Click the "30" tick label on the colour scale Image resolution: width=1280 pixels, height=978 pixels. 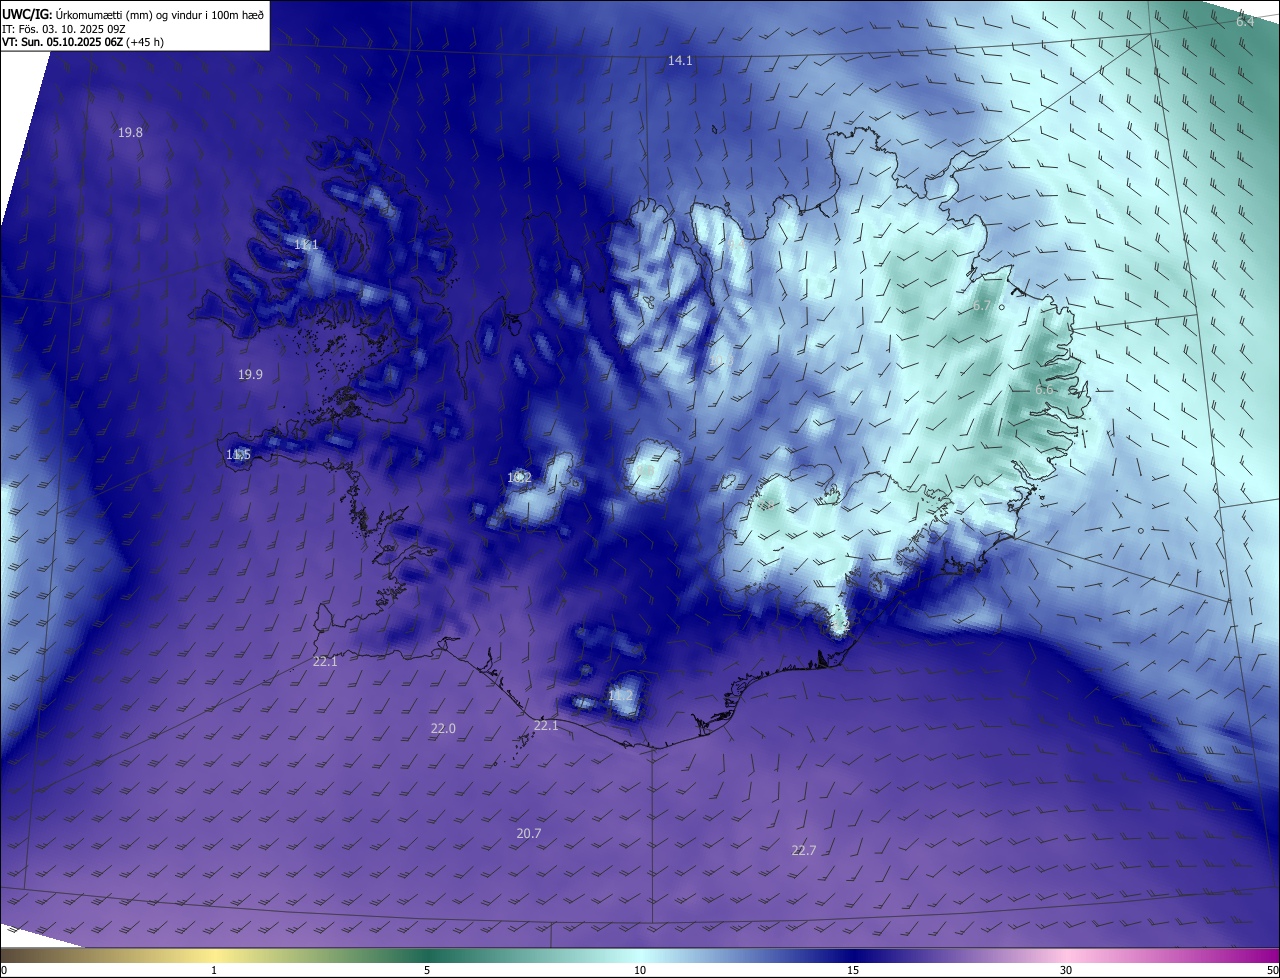pos(1066,970)
